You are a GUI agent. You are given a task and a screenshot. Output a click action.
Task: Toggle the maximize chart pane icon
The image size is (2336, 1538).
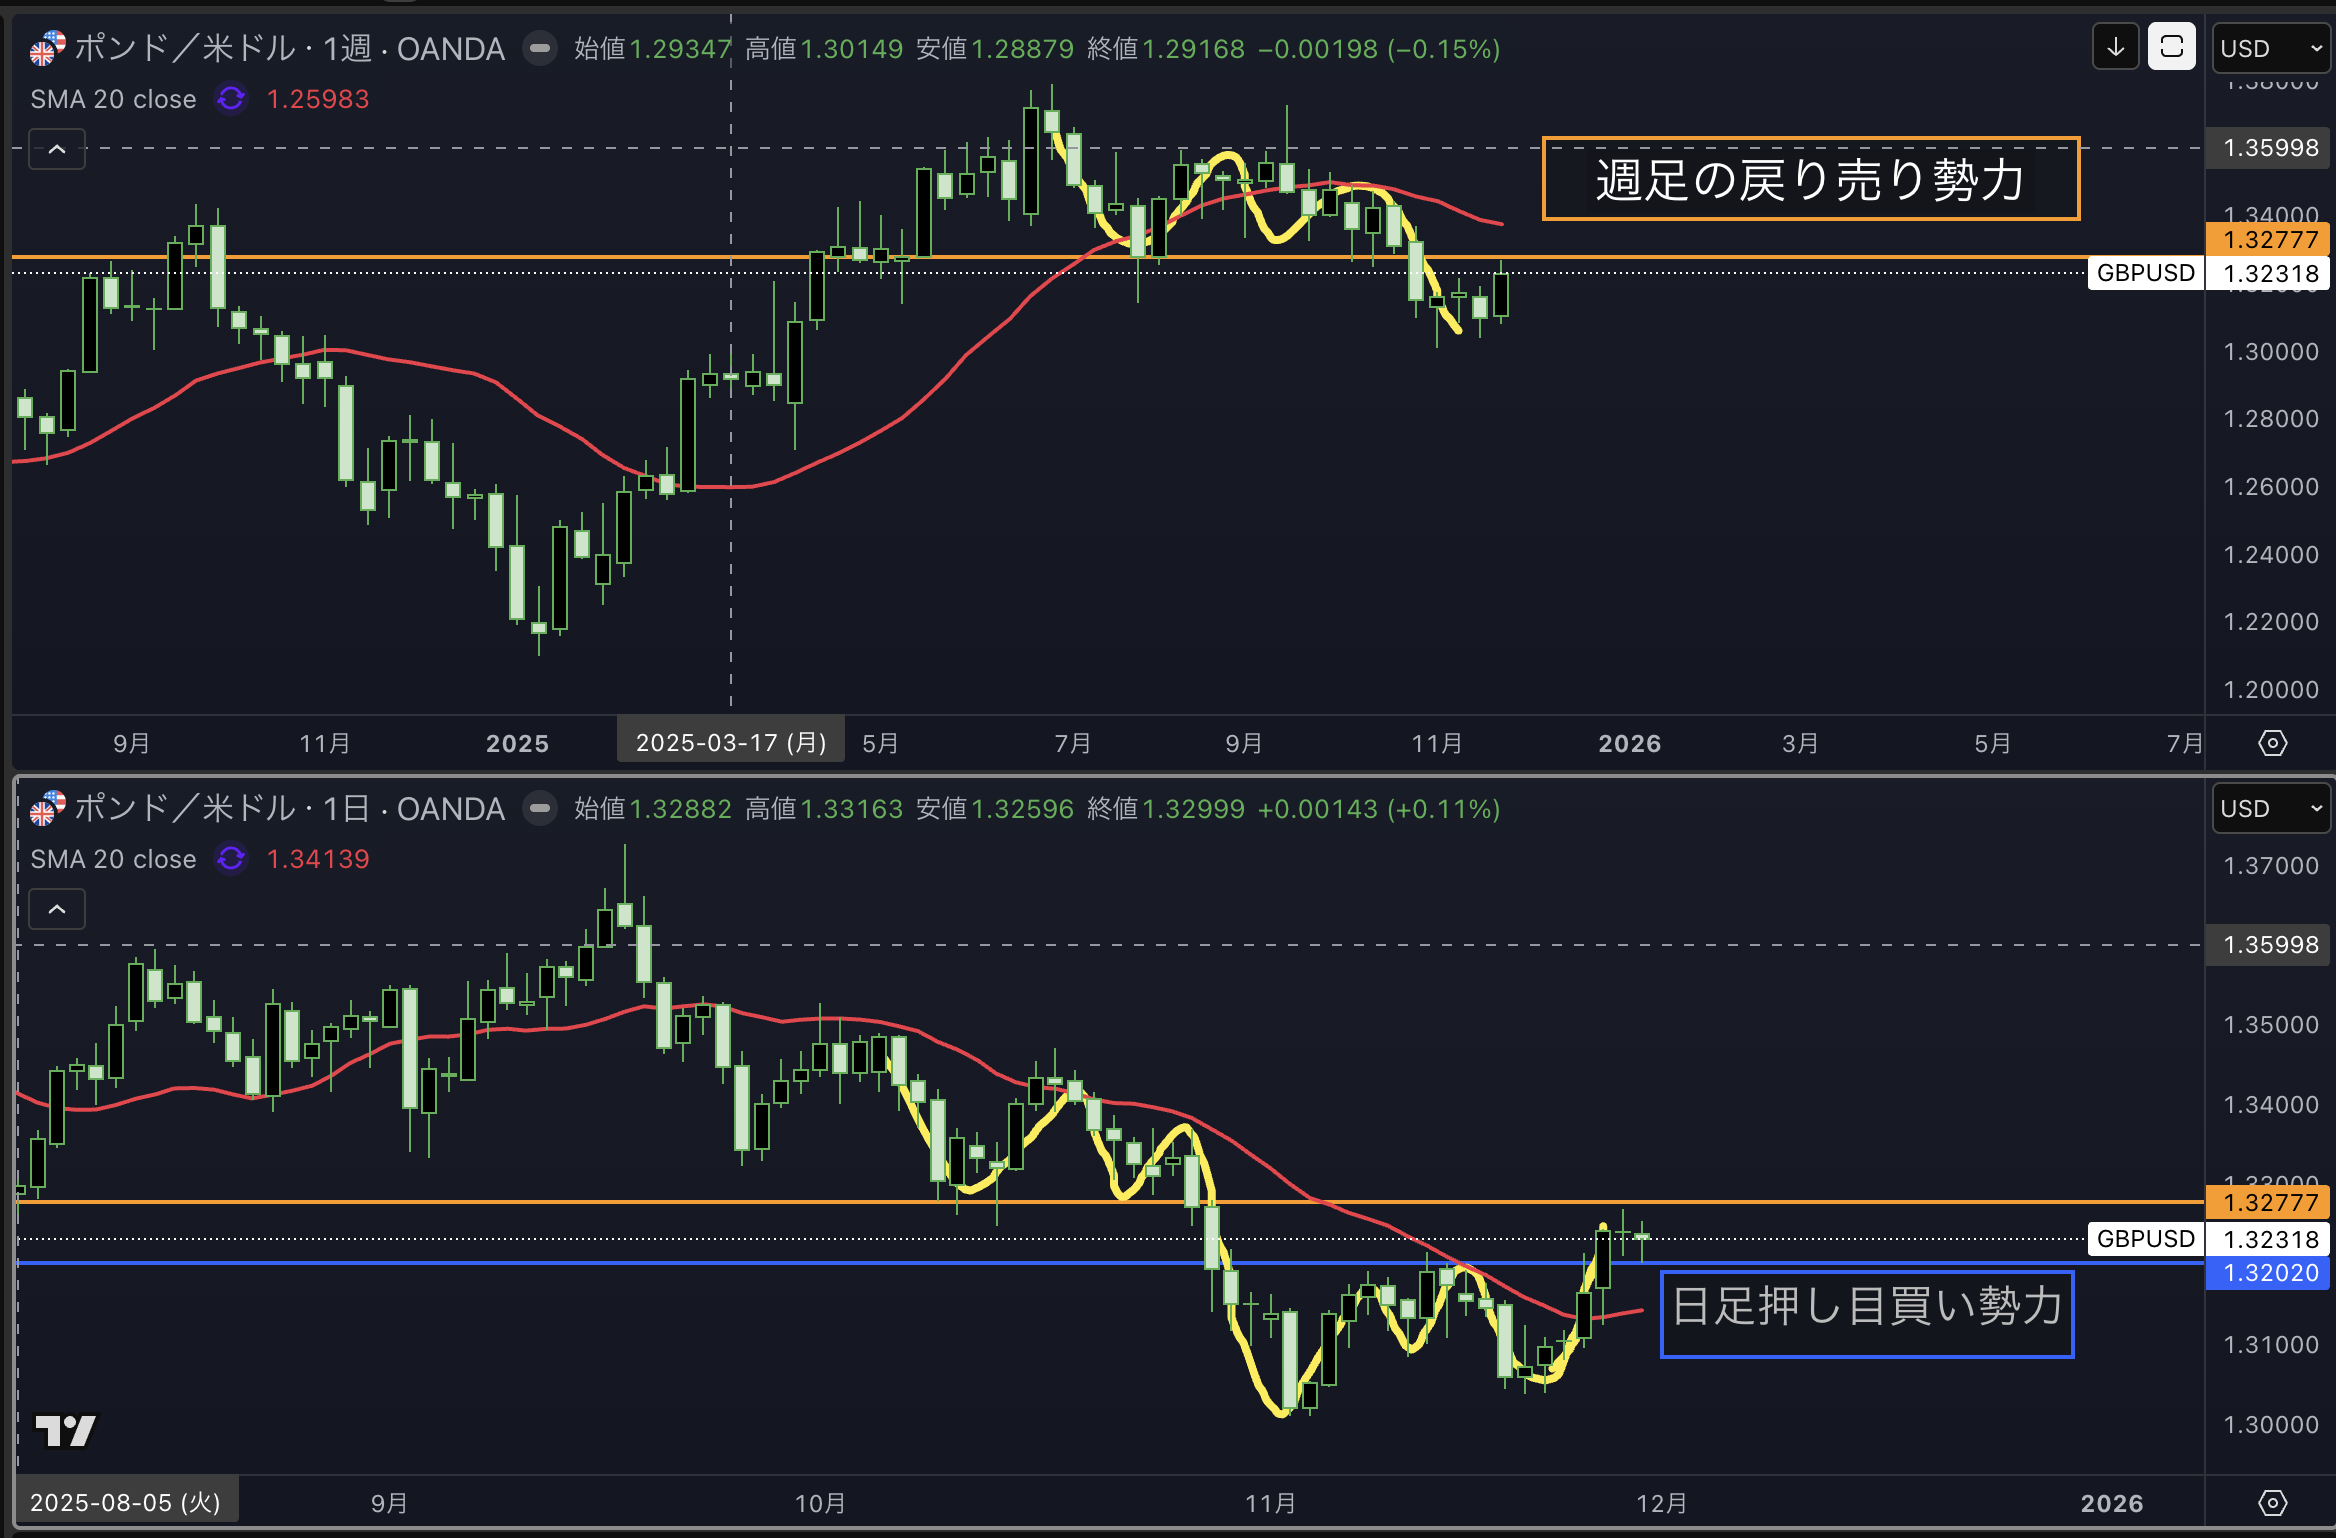click(x=2171, y=47)
